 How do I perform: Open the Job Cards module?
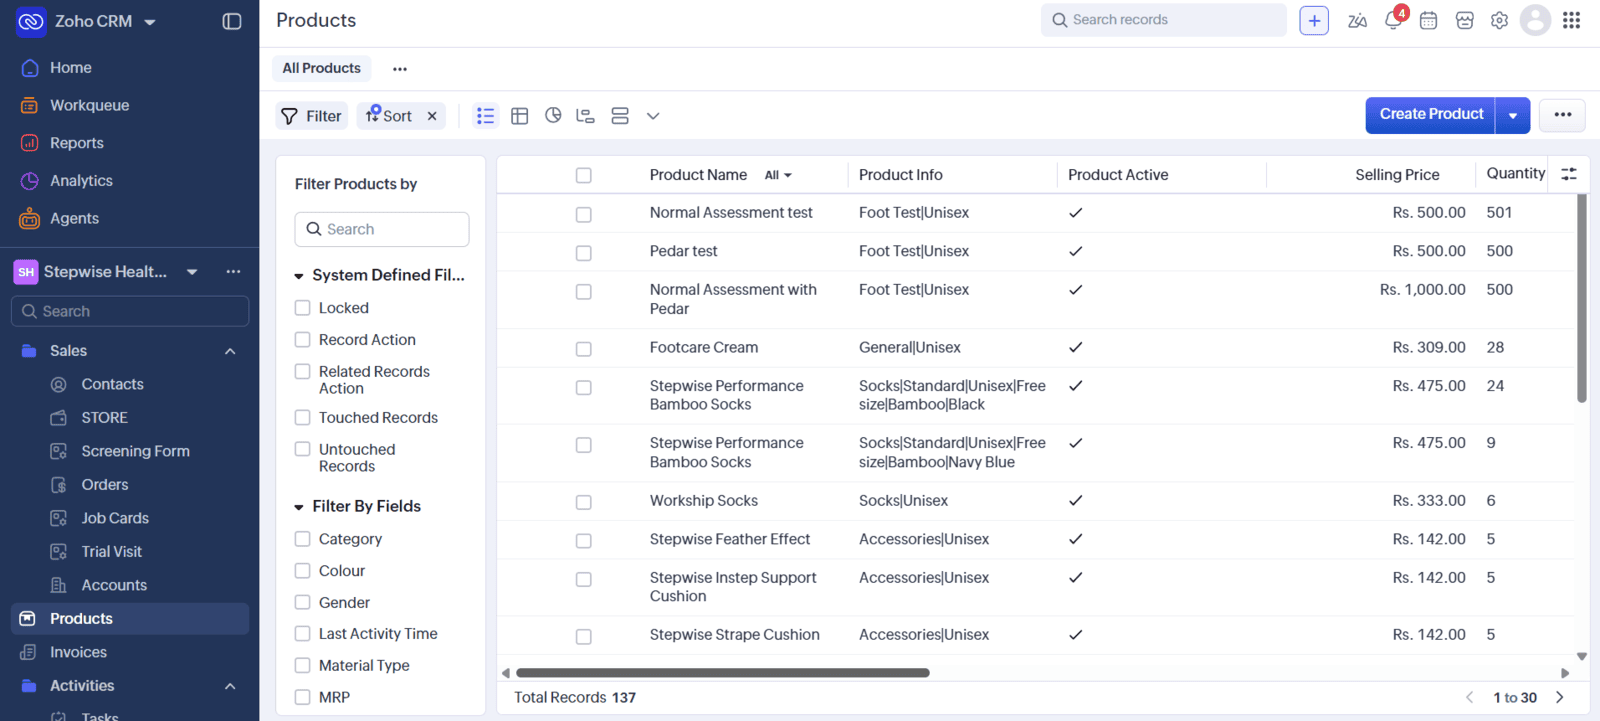(115, 518)
